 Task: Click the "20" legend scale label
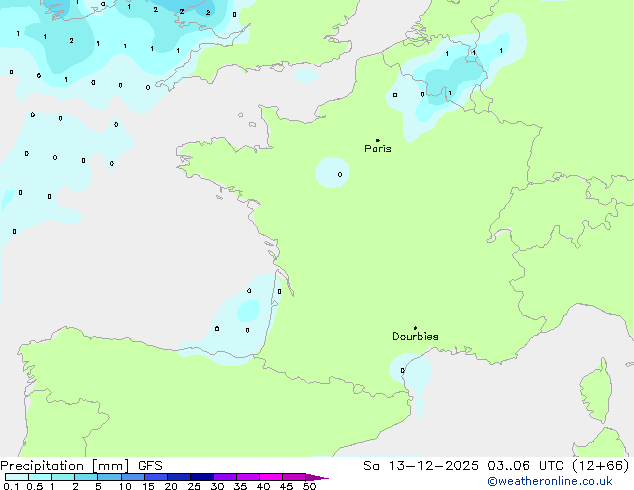(x=171, y=486)
